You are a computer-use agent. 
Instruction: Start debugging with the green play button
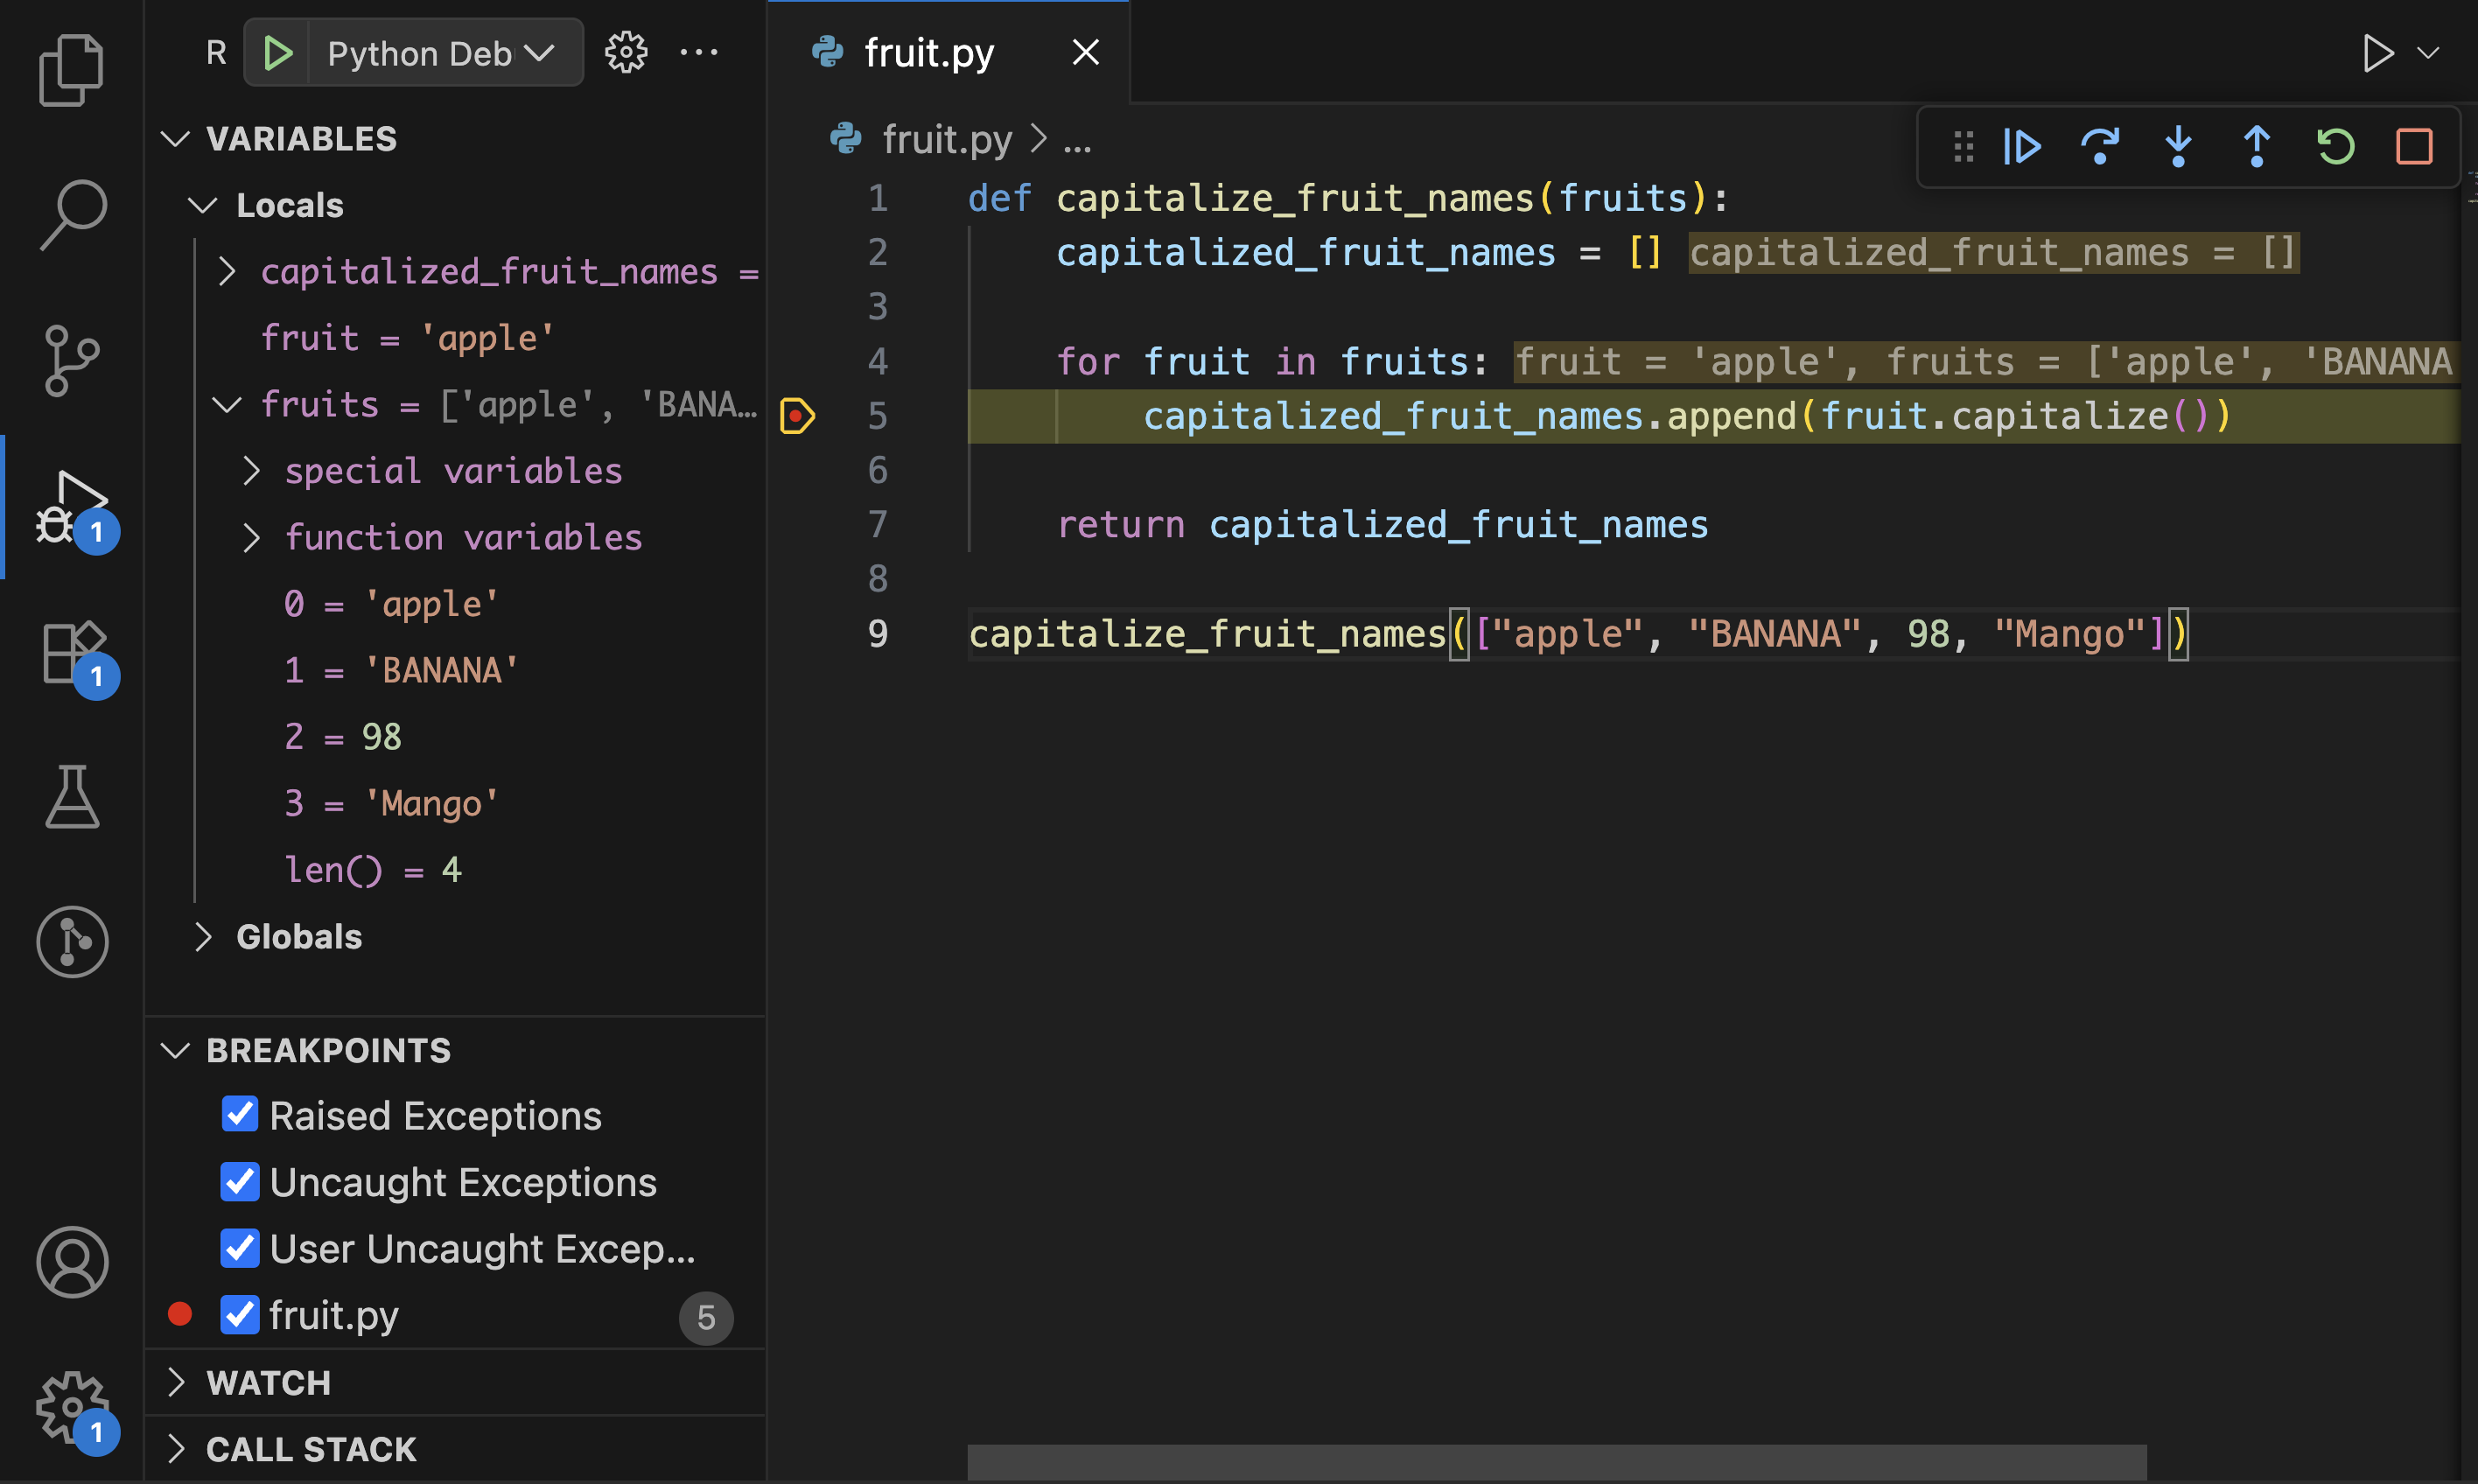[278, 53]
